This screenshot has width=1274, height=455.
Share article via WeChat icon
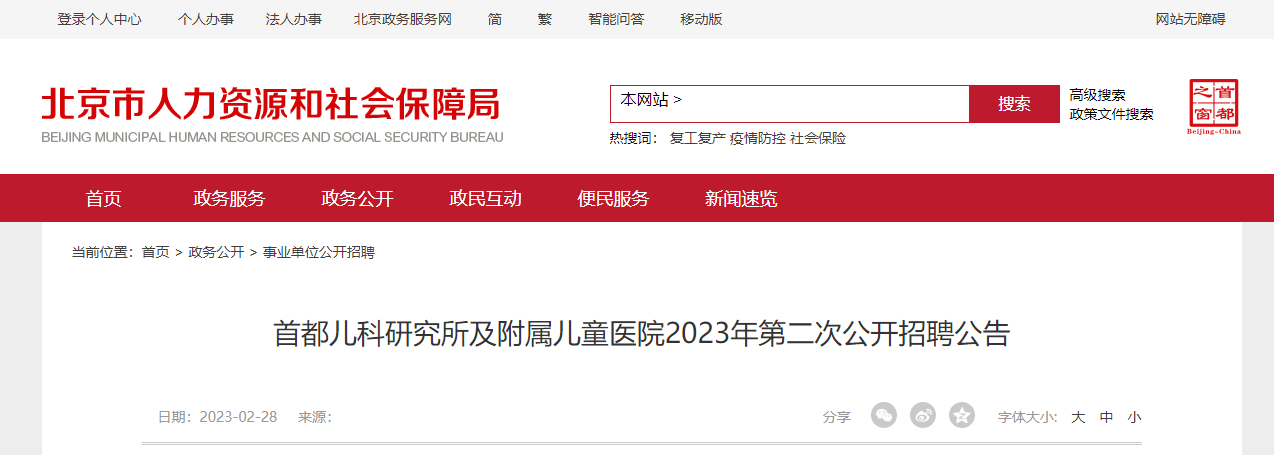point(884,415)
